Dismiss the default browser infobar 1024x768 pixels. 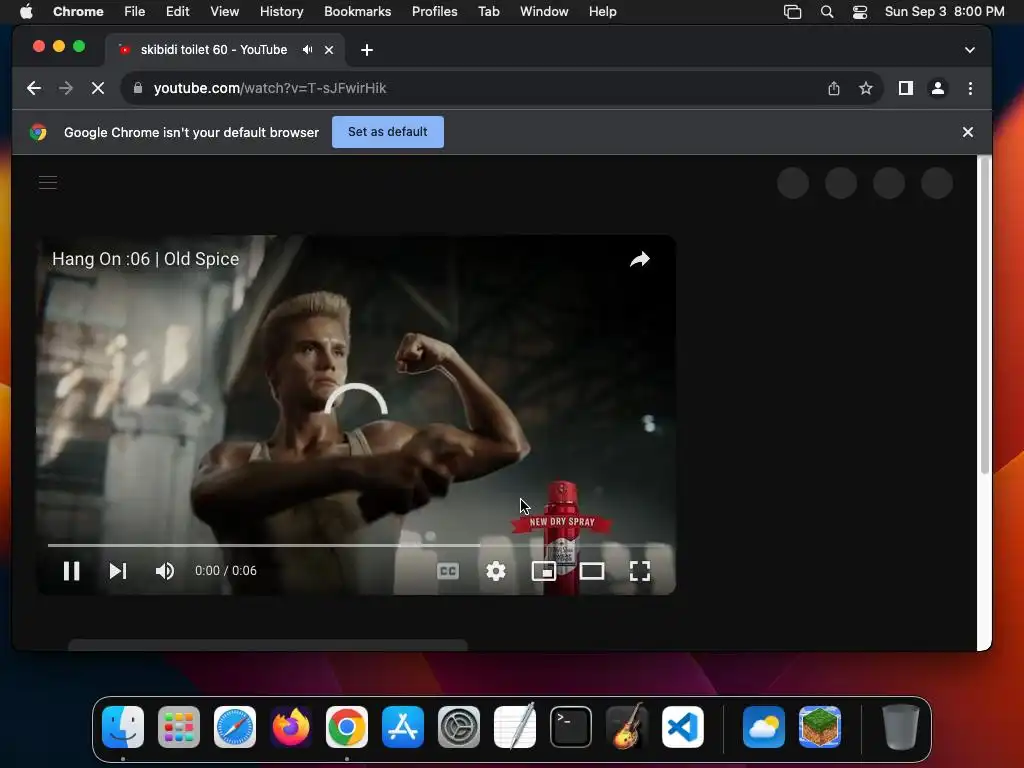tap(968, 132)
